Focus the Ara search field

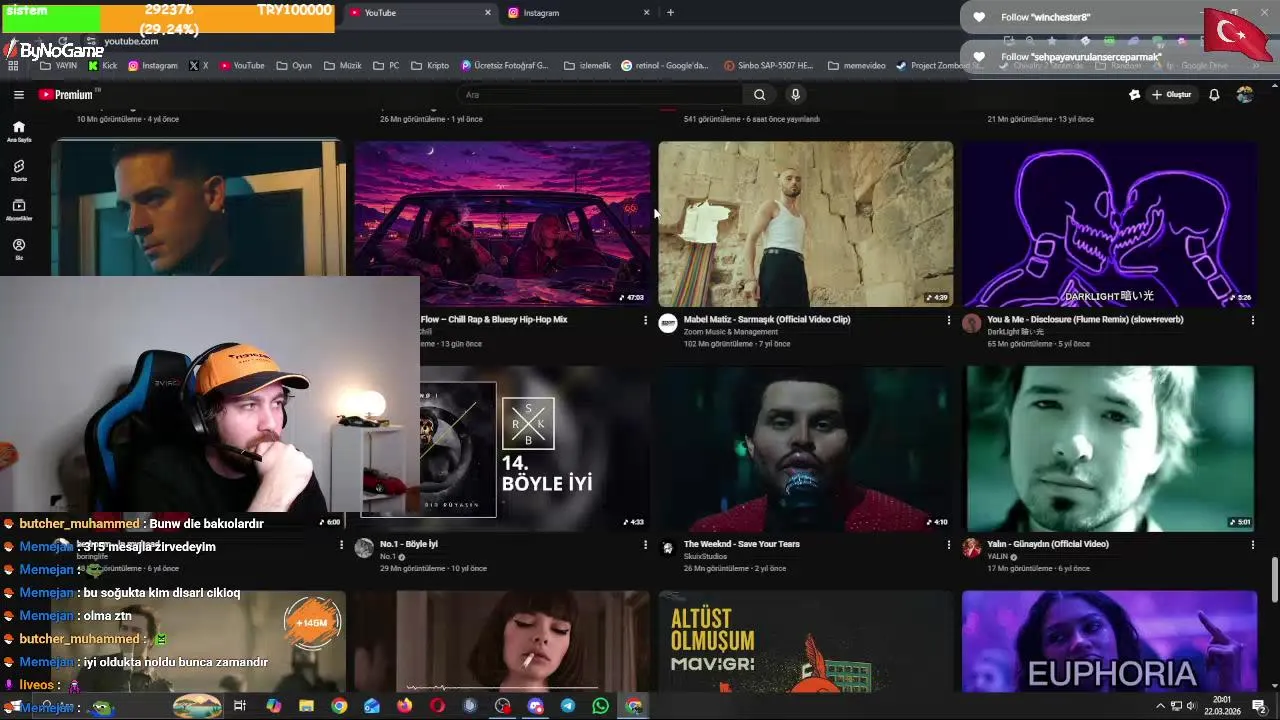click(601, 95)
